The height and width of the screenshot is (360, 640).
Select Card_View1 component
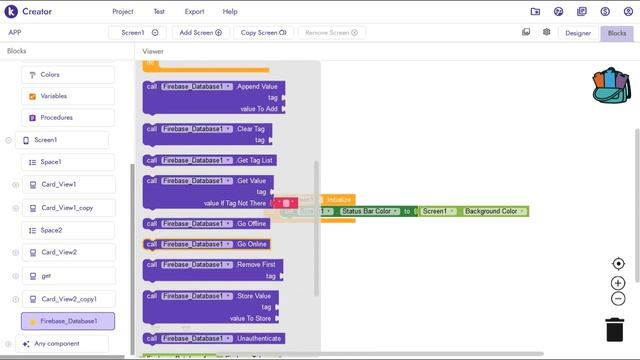click(x=68, y=184)
